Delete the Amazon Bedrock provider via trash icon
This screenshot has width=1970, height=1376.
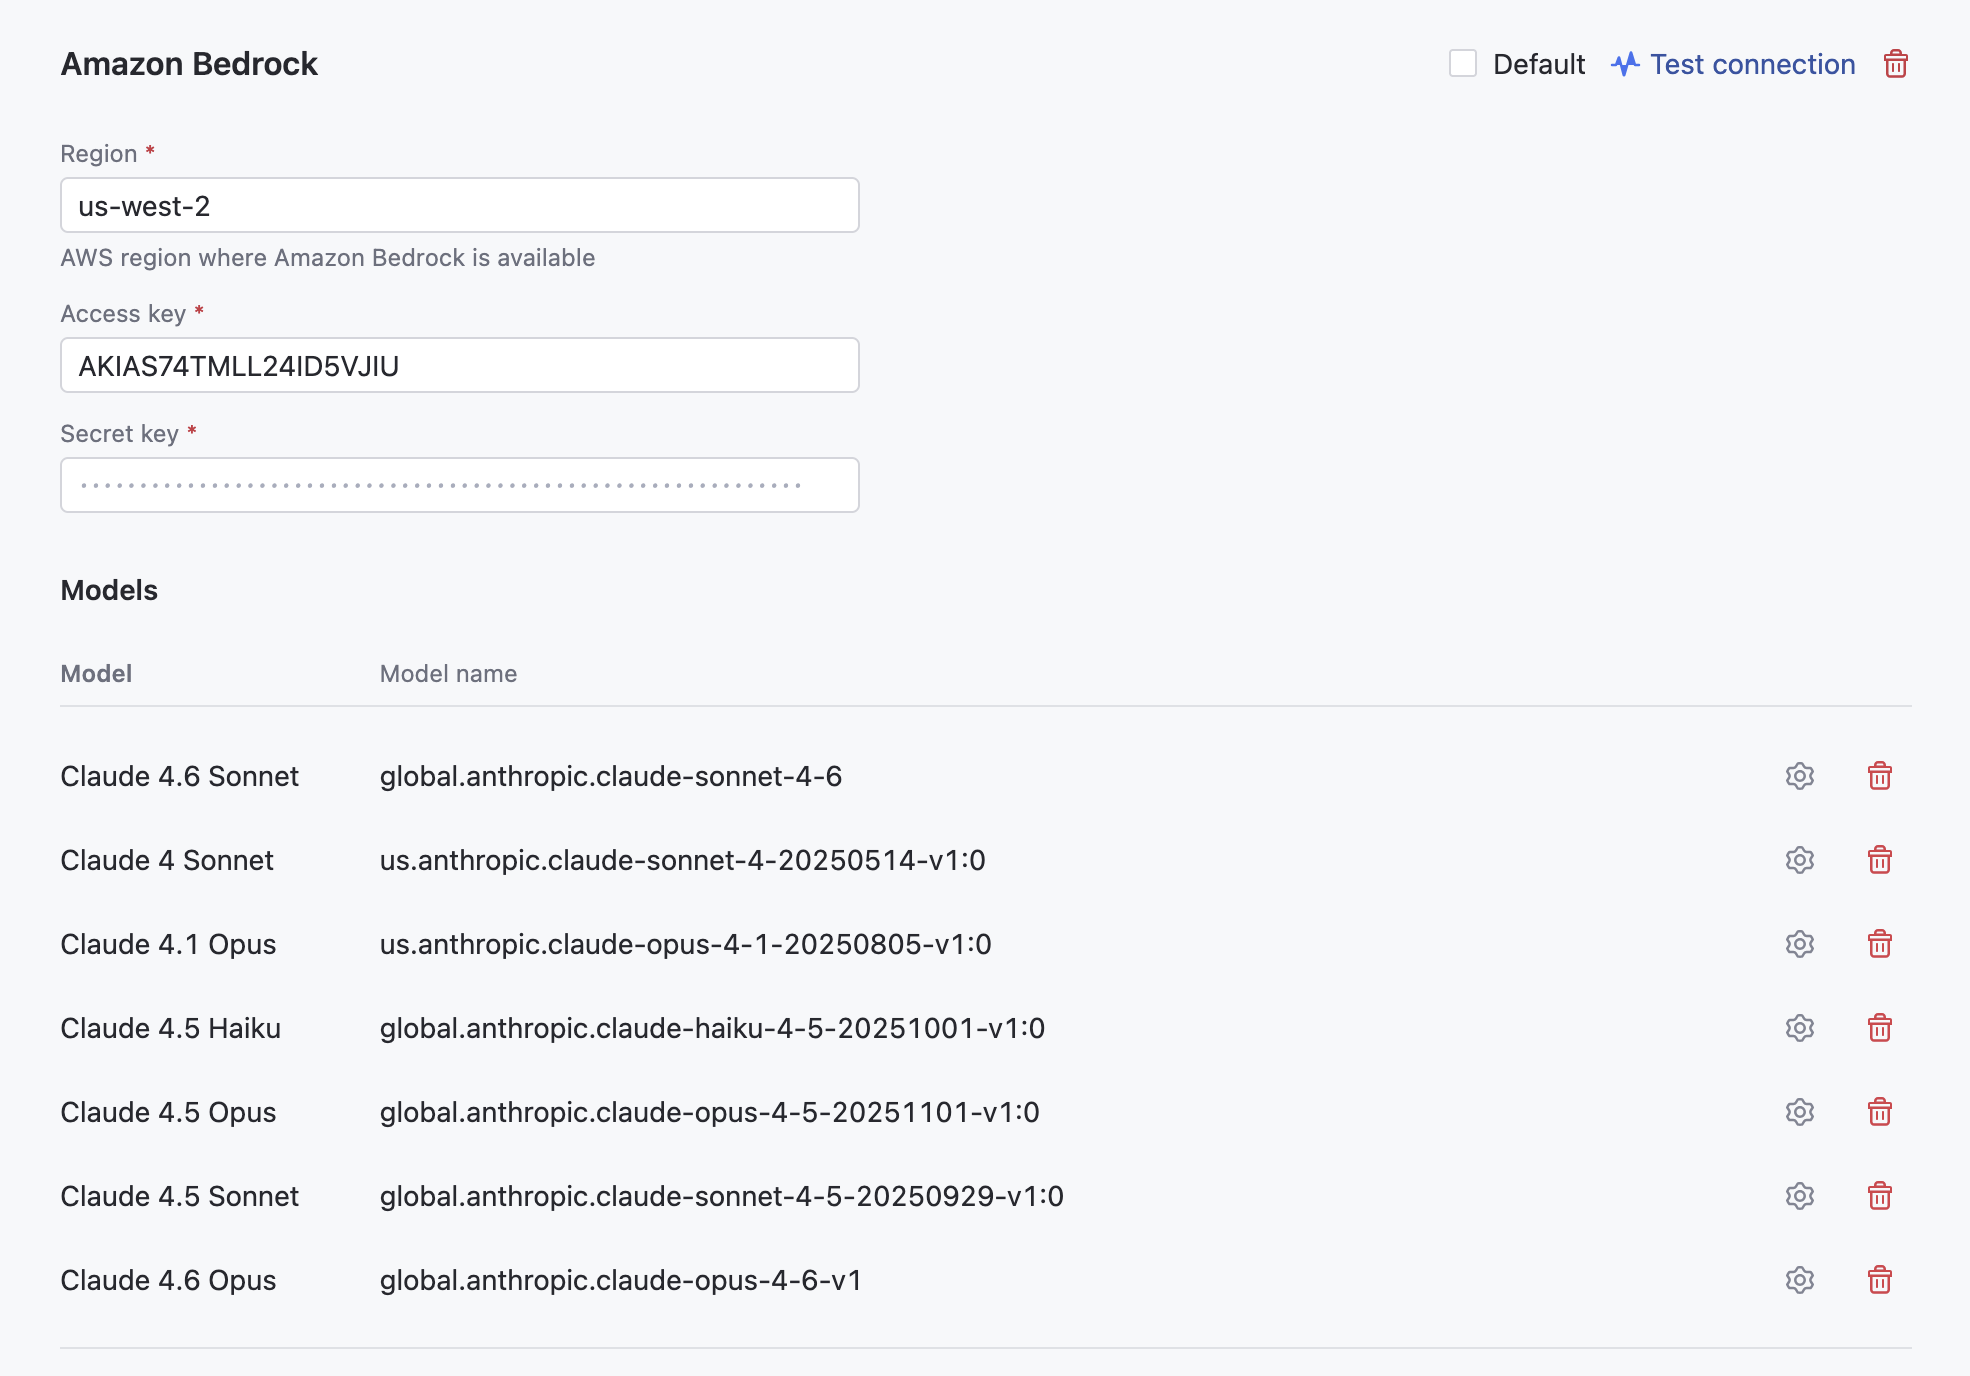click(x=1895, y=64)
